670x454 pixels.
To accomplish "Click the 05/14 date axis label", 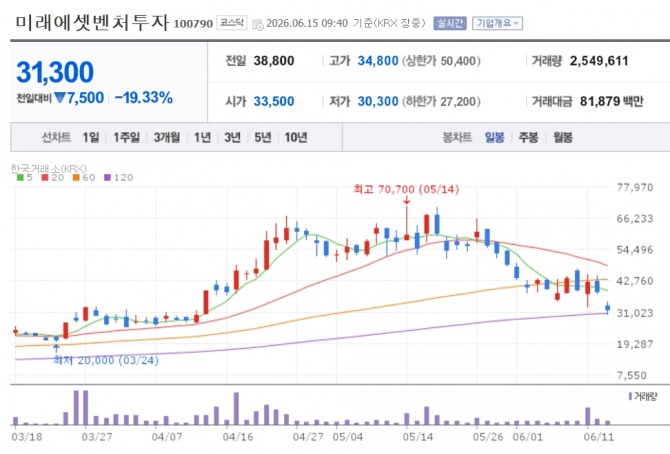I will [417, 437].
